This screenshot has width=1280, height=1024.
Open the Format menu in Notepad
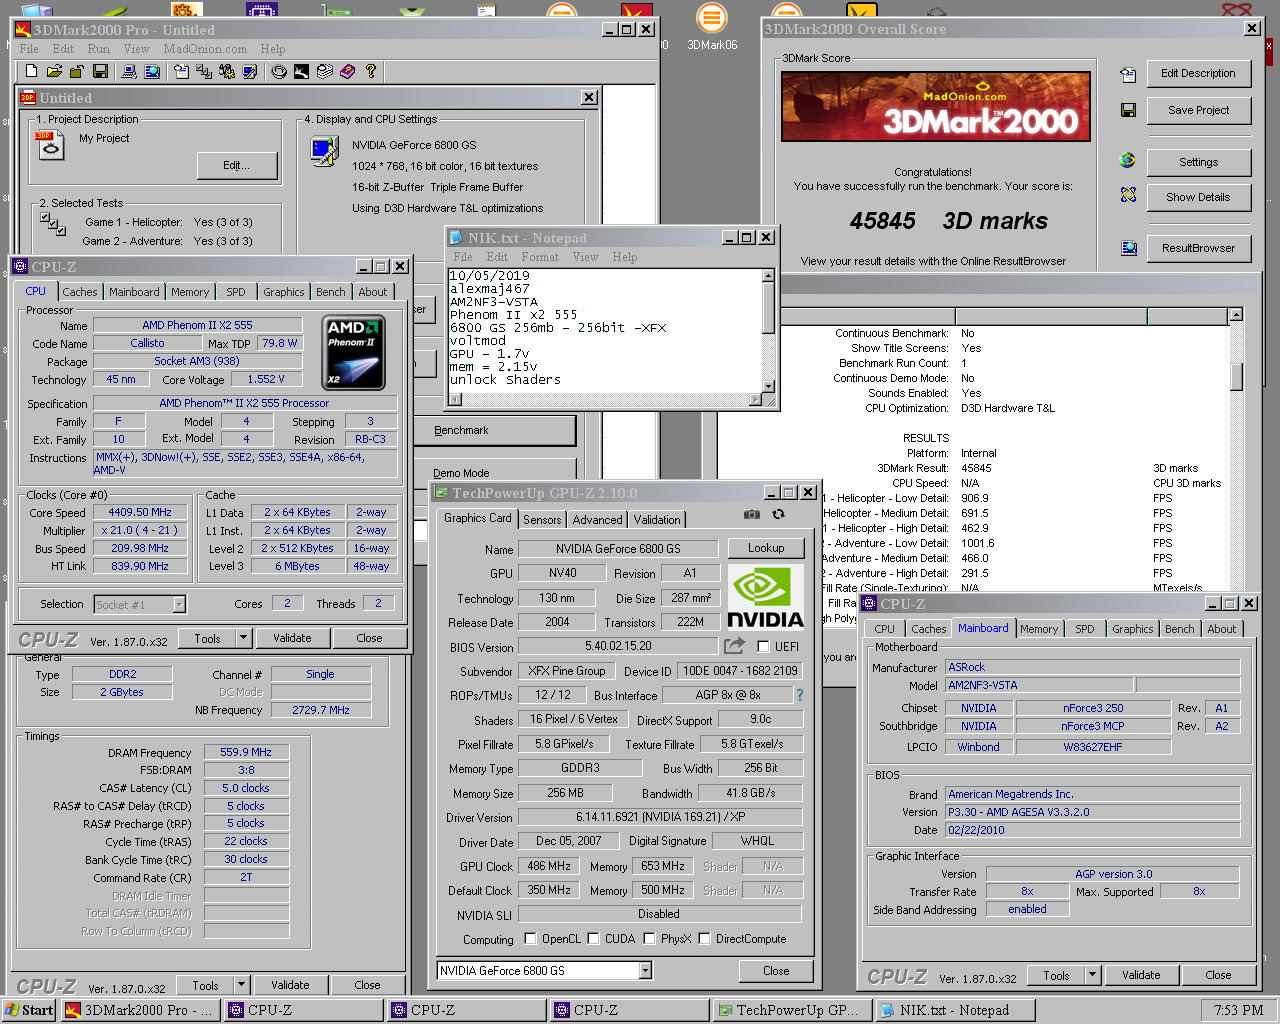[540, 257]
